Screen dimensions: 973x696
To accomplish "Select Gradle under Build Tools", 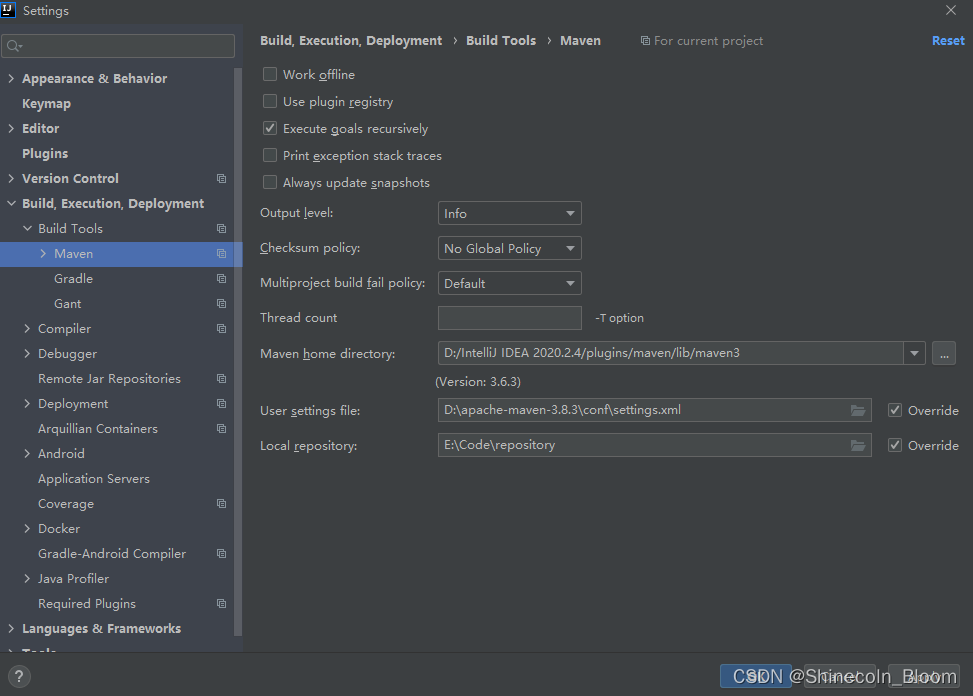I will (73, 279).
